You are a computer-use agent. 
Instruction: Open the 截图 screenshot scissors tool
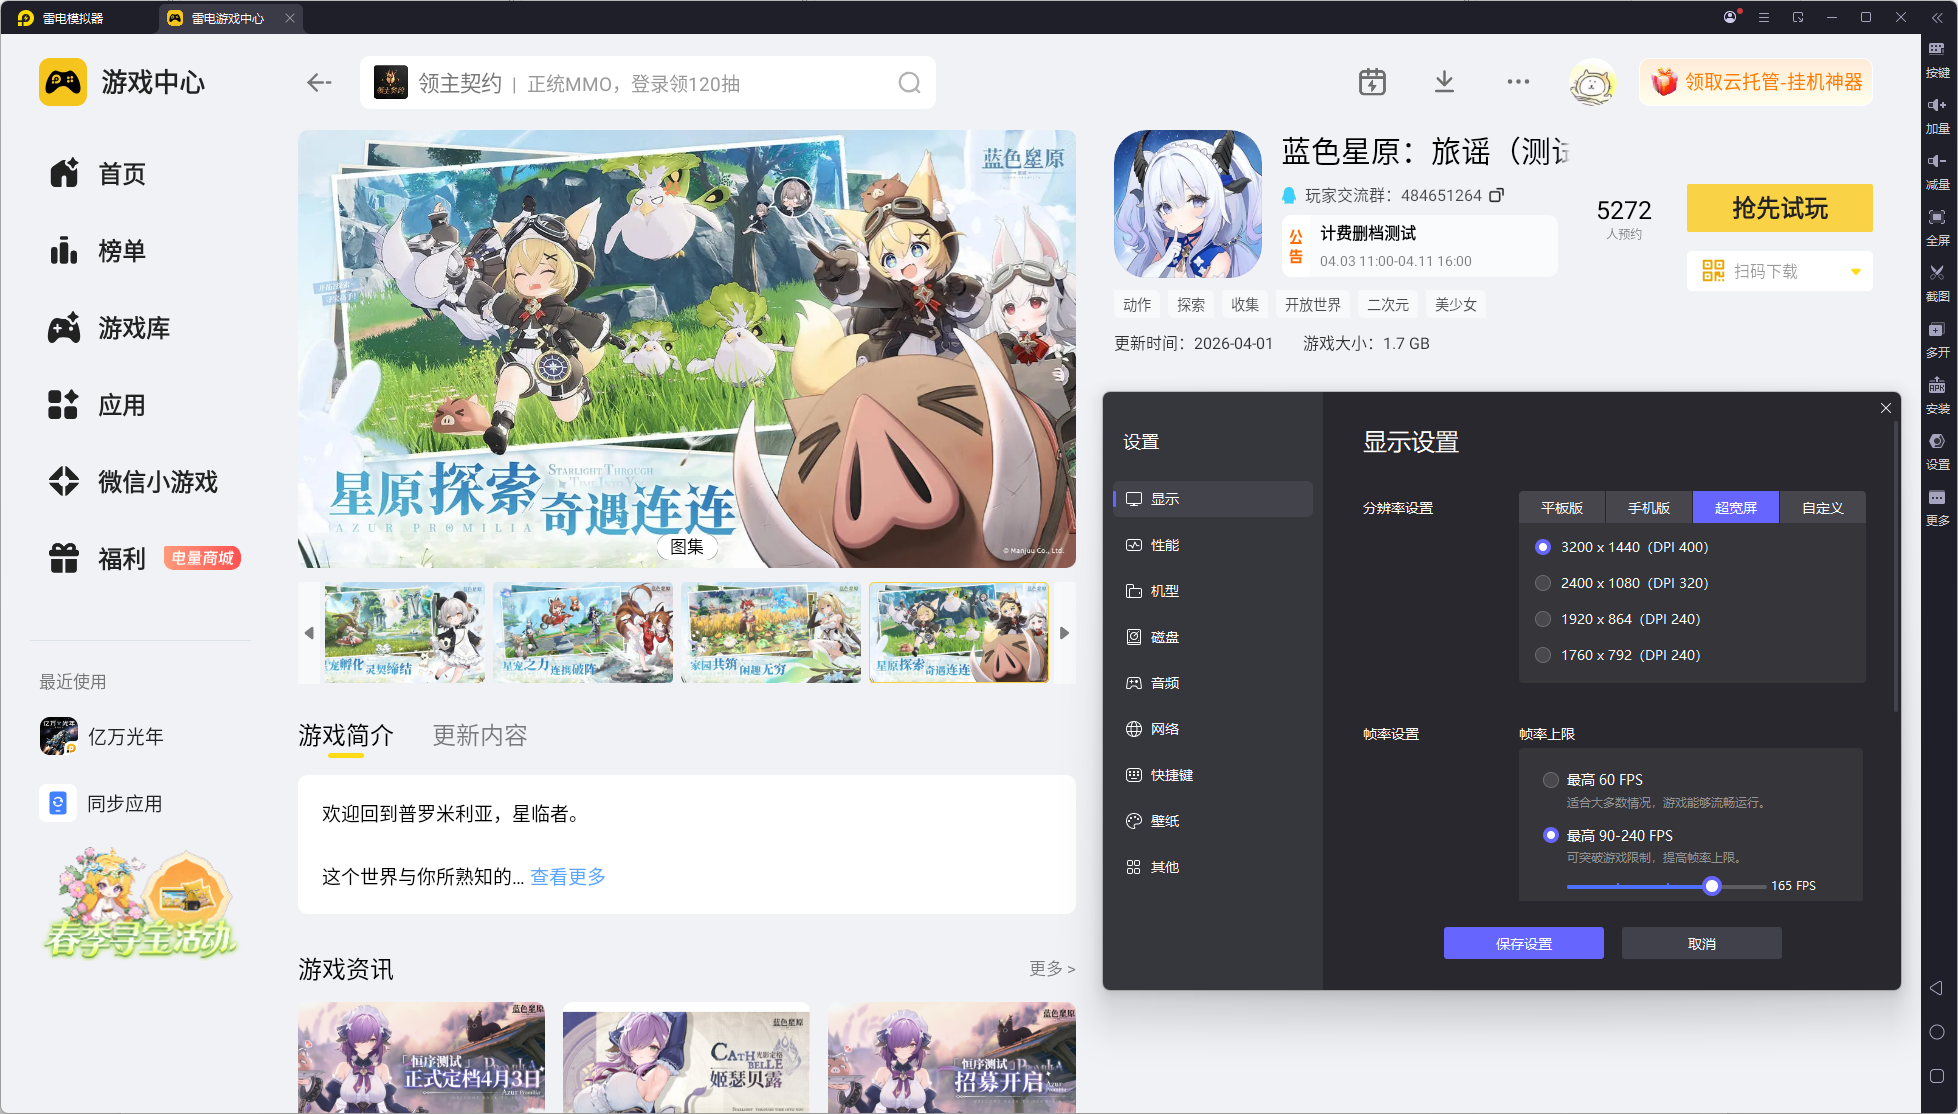coord(1937,273)
